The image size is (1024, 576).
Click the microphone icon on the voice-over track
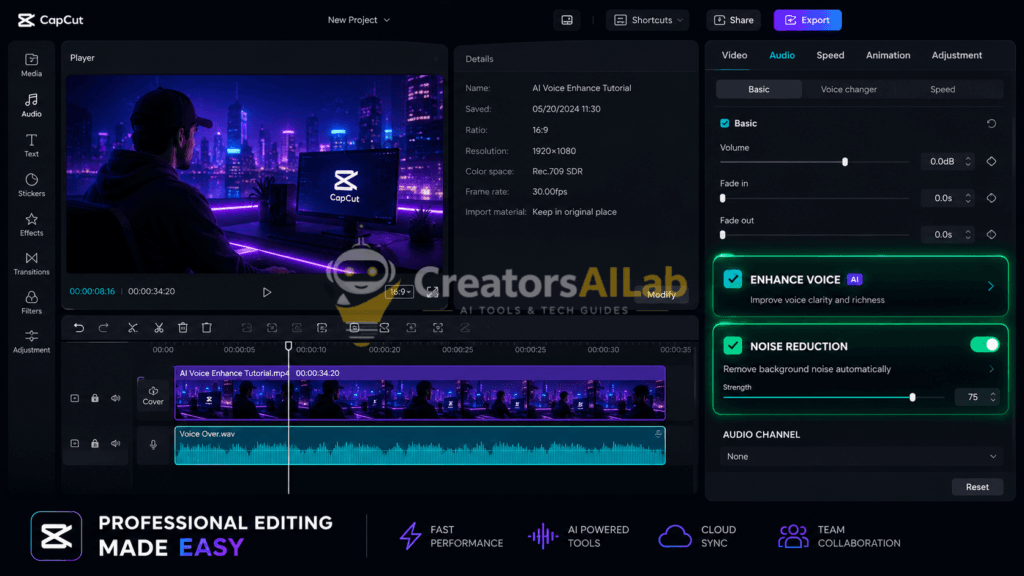(153, 445)
